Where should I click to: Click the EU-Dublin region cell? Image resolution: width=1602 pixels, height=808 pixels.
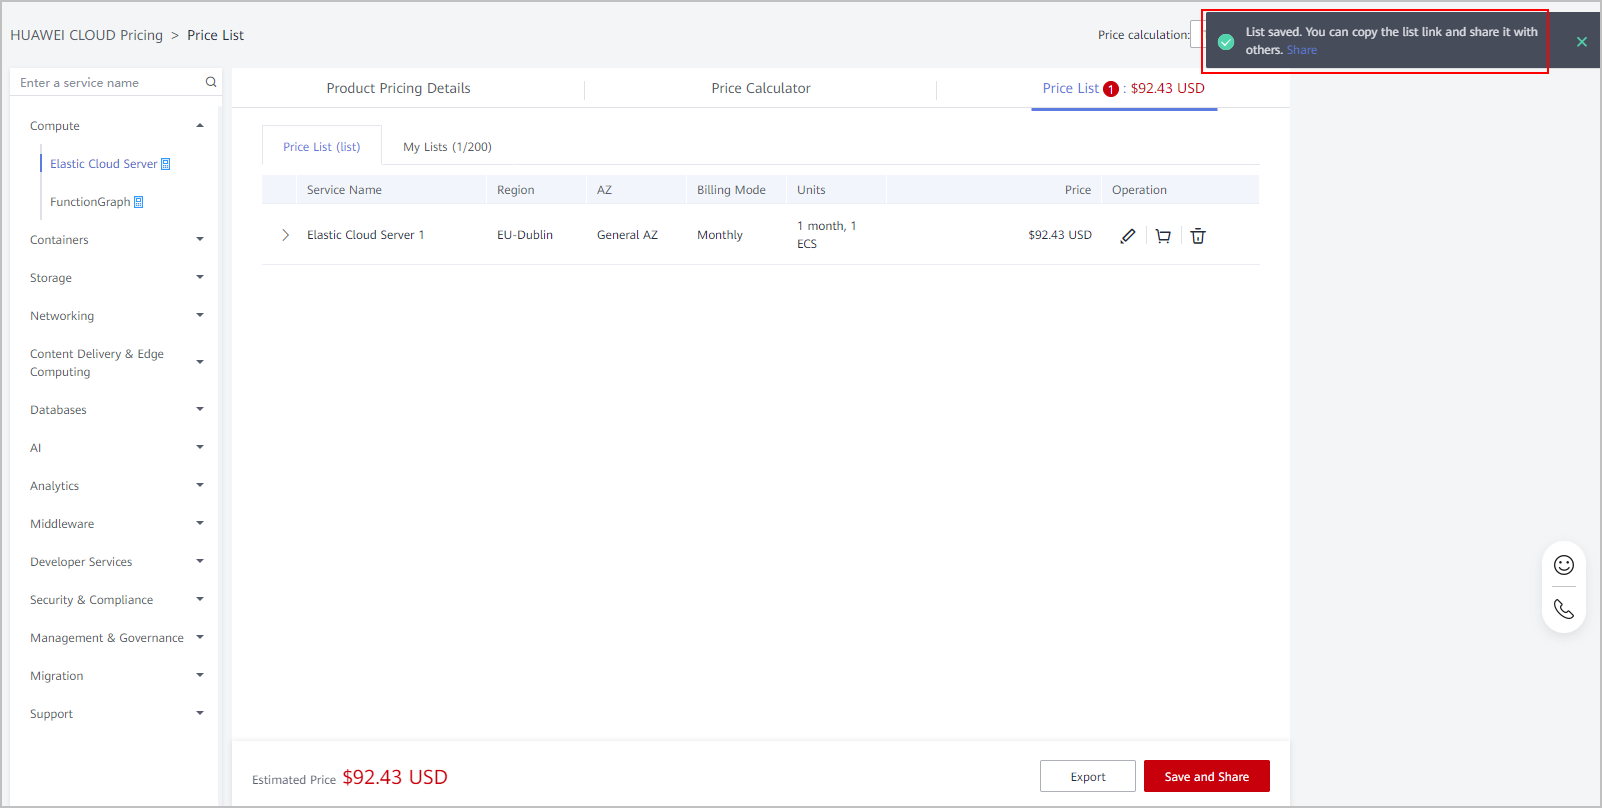(525, 235)
